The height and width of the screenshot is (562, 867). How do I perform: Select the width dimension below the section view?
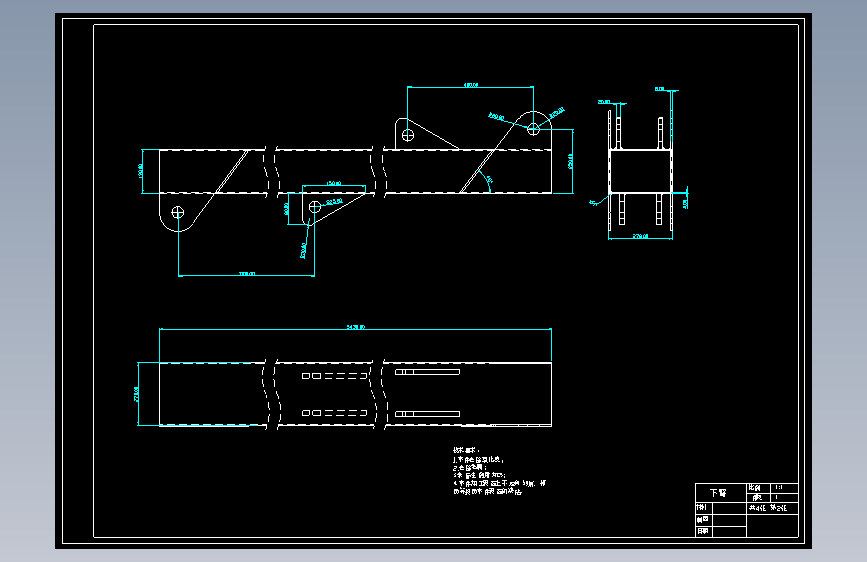click(640, 236)
